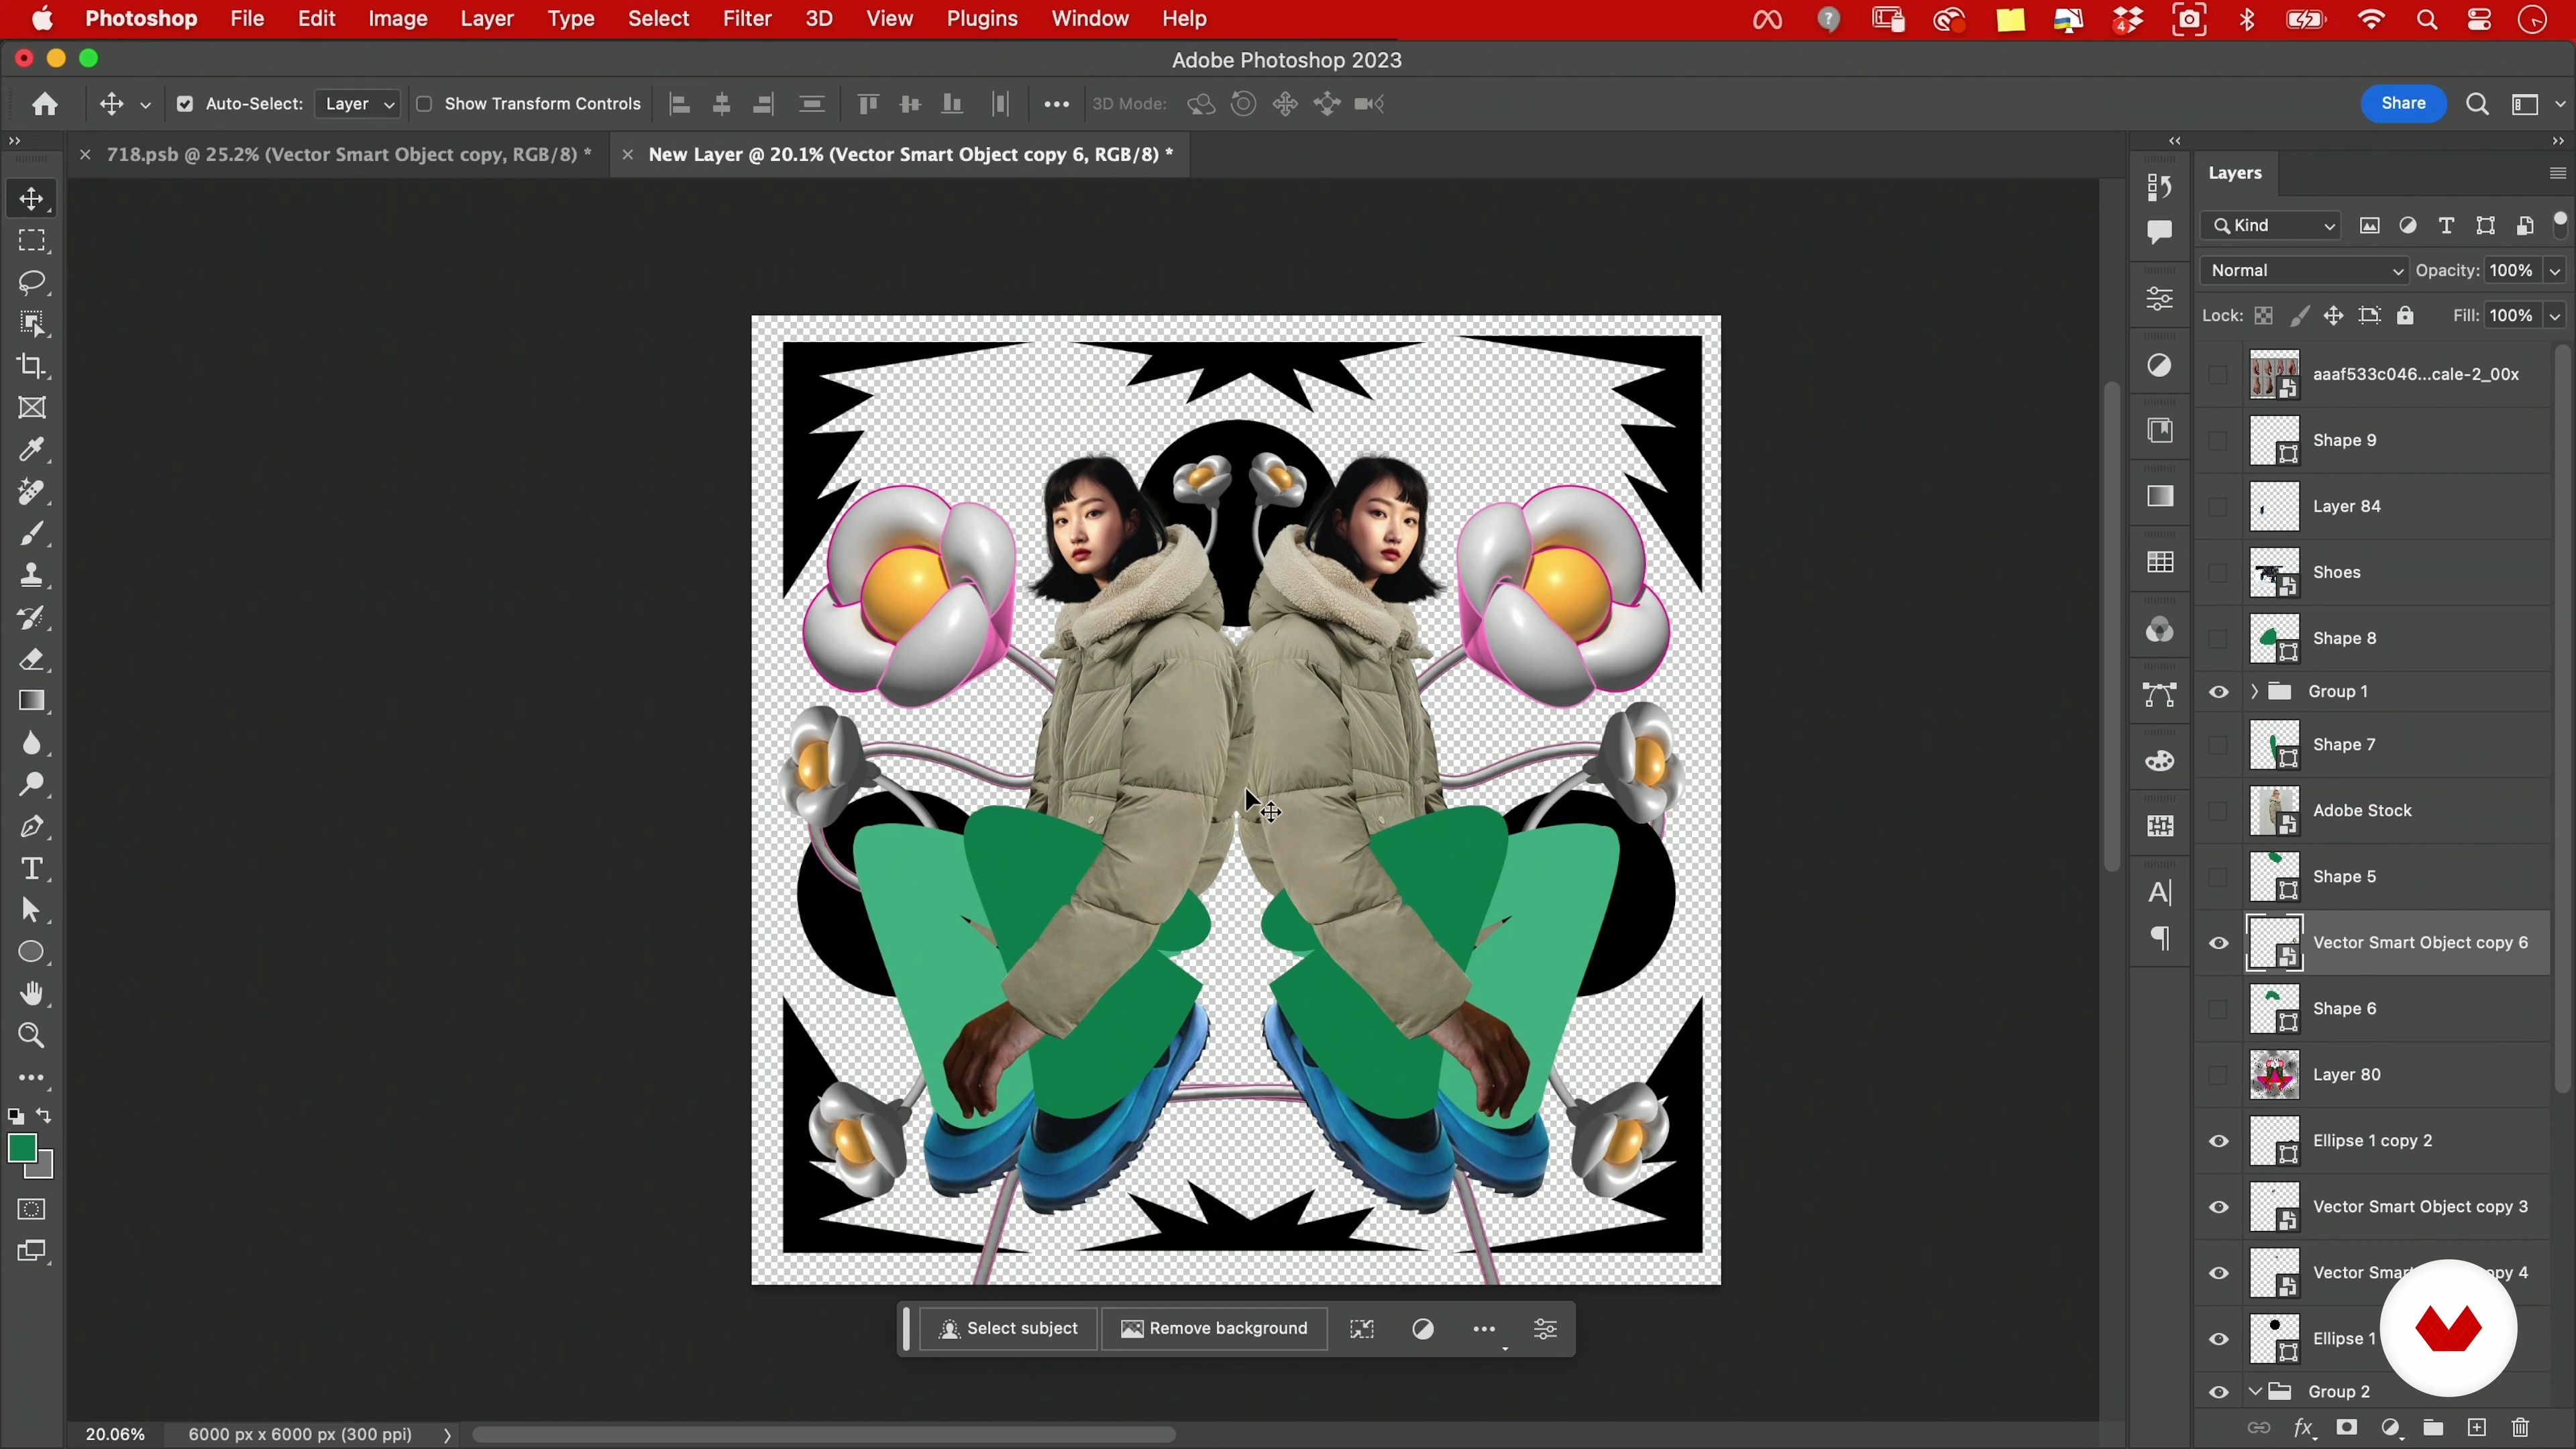Click the Remove background button
The height and width of the screenshot is (1449, 2576).
click(1214, 1329)
